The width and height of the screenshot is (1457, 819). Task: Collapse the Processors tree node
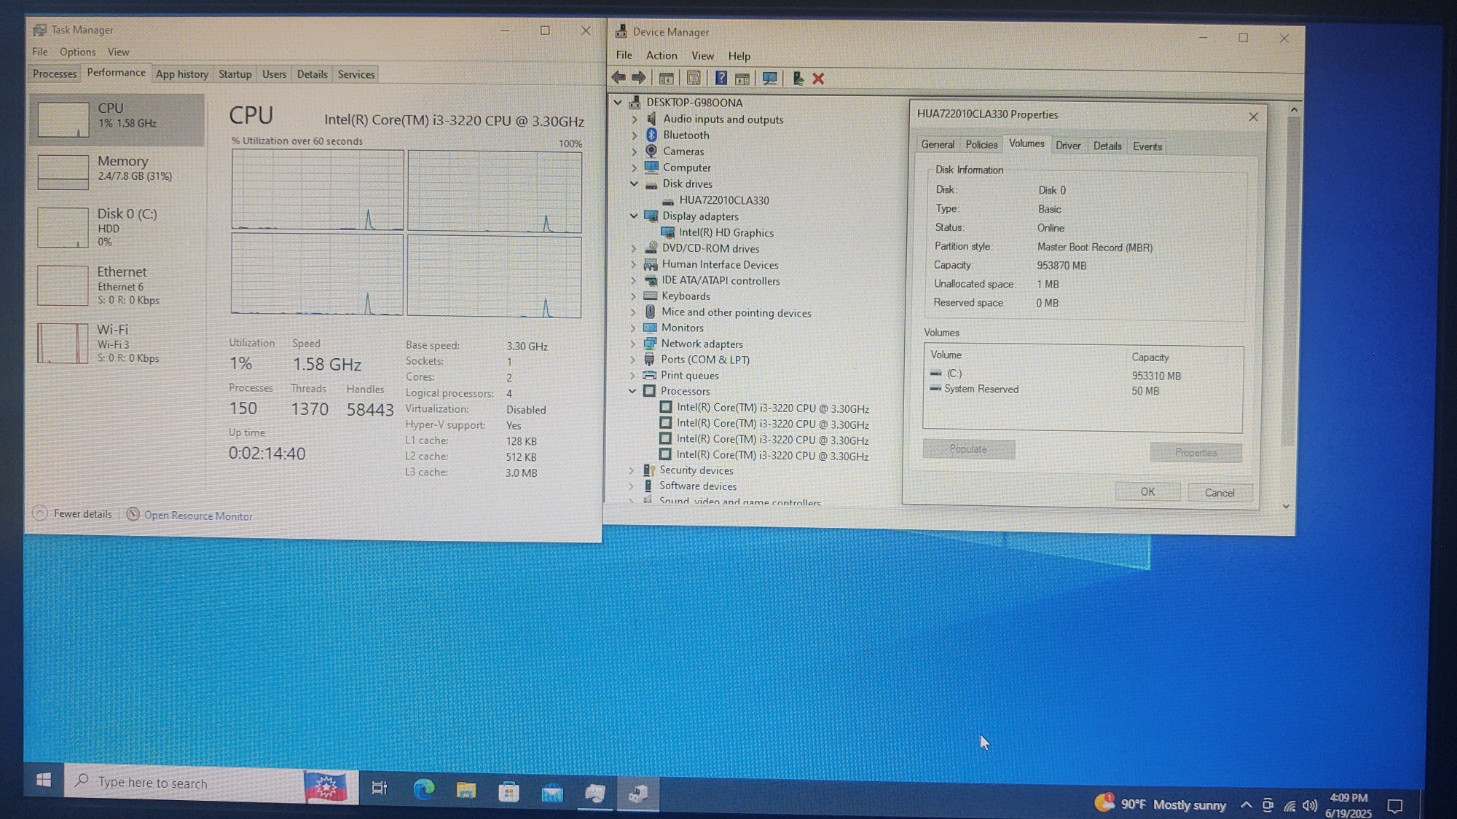coord(633,391)
